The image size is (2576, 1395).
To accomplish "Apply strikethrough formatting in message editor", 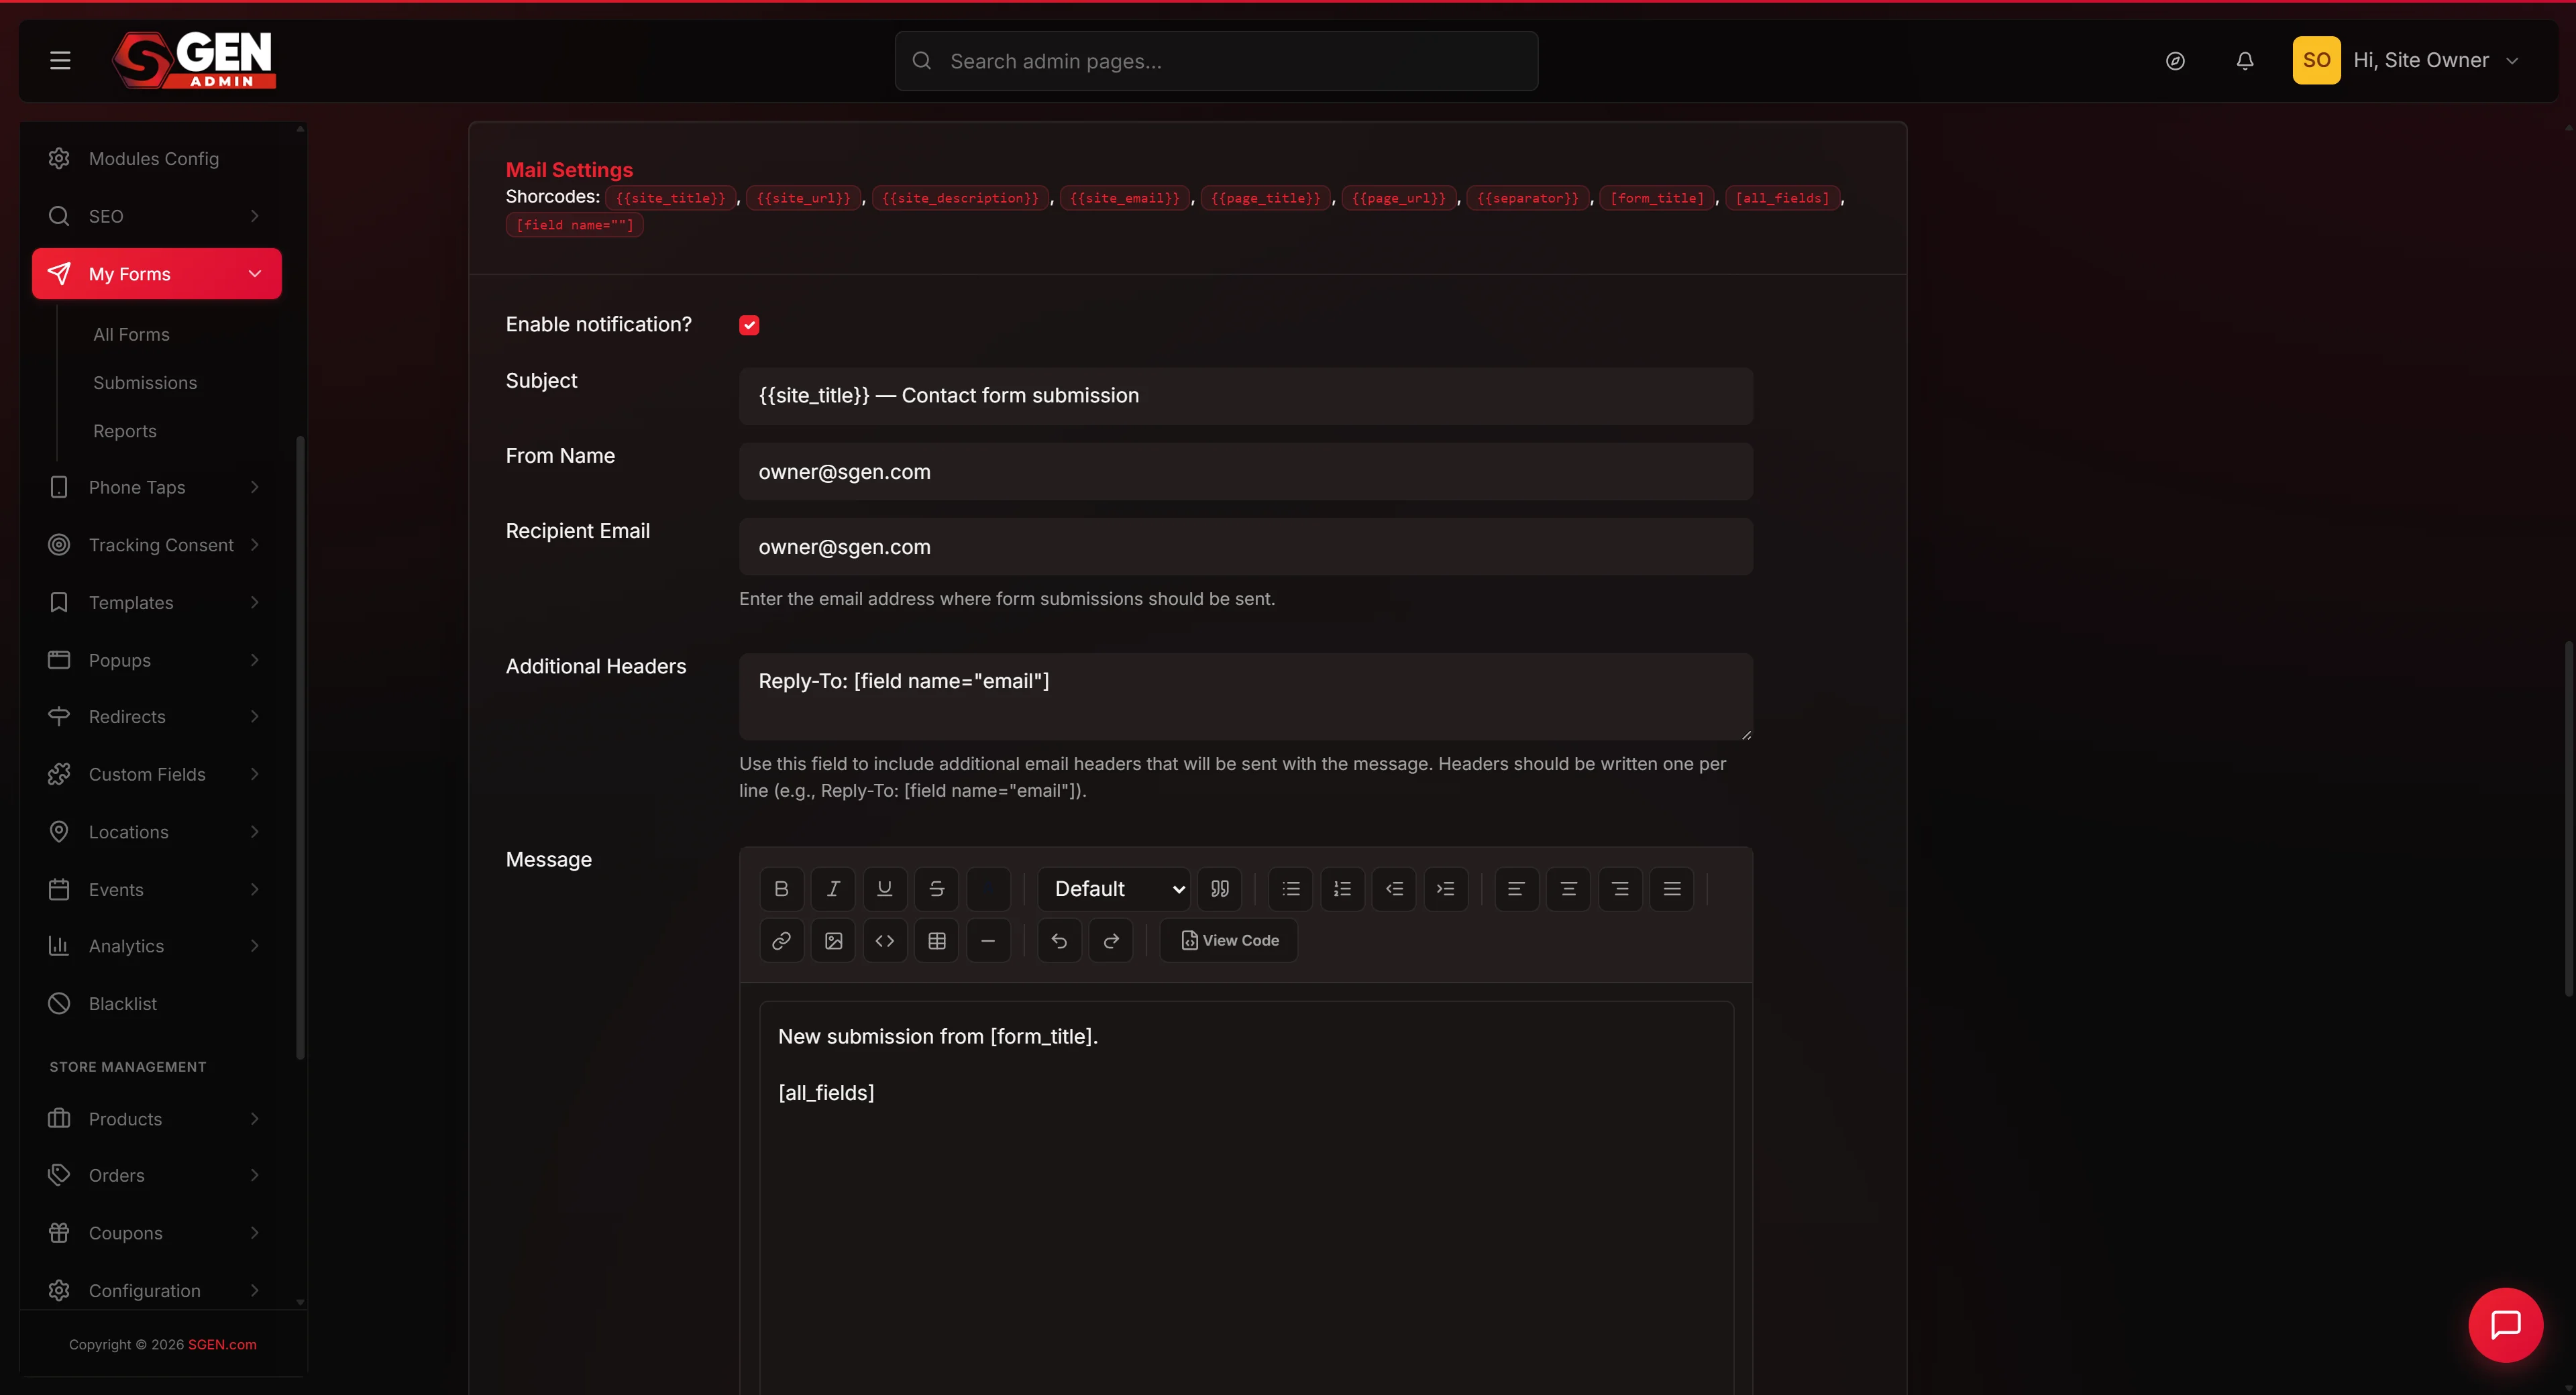I will [937, 889].
